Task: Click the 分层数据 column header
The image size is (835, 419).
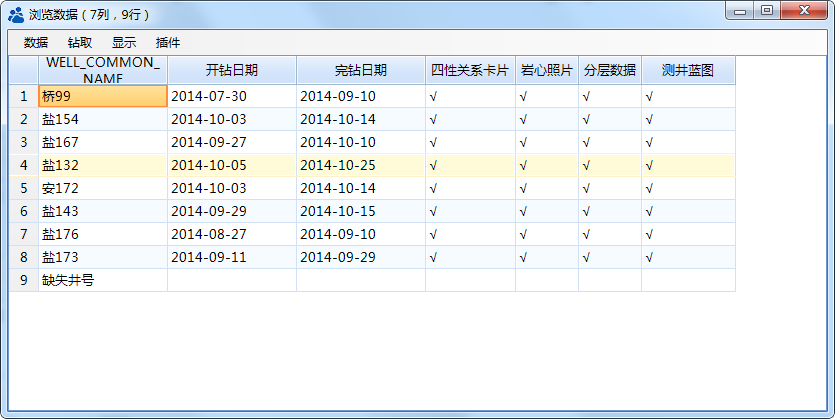Action: (610, 70)
